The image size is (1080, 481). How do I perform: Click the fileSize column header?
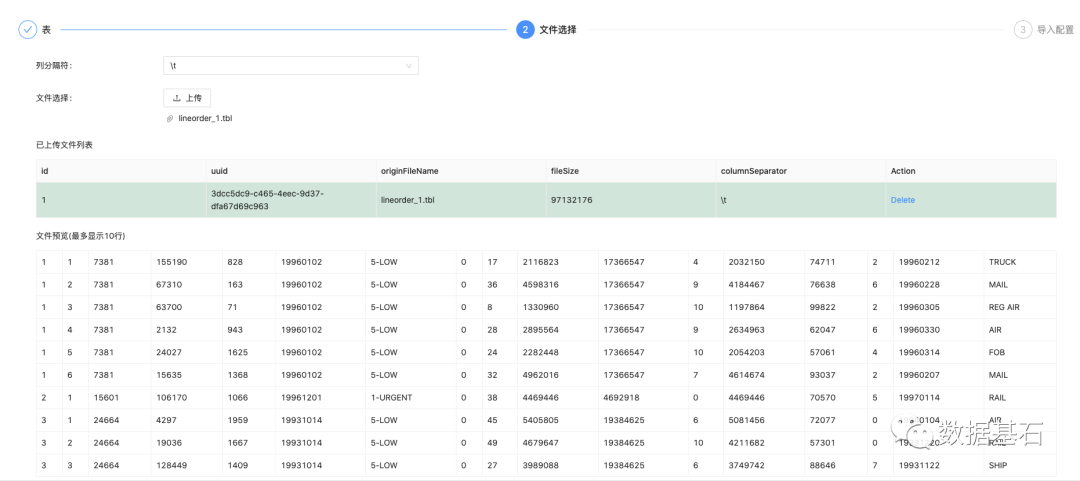pyautogui.click(x=631, y=171)
